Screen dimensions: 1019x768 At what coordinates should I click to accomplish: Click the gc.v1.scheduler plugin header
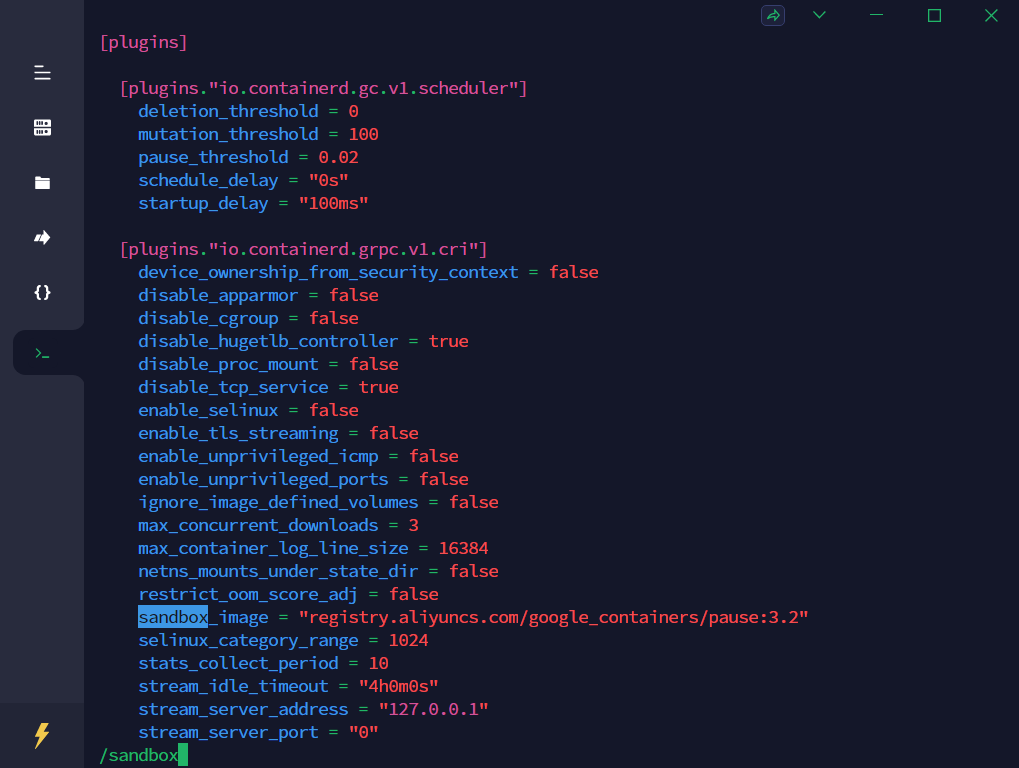click(323, 88)
